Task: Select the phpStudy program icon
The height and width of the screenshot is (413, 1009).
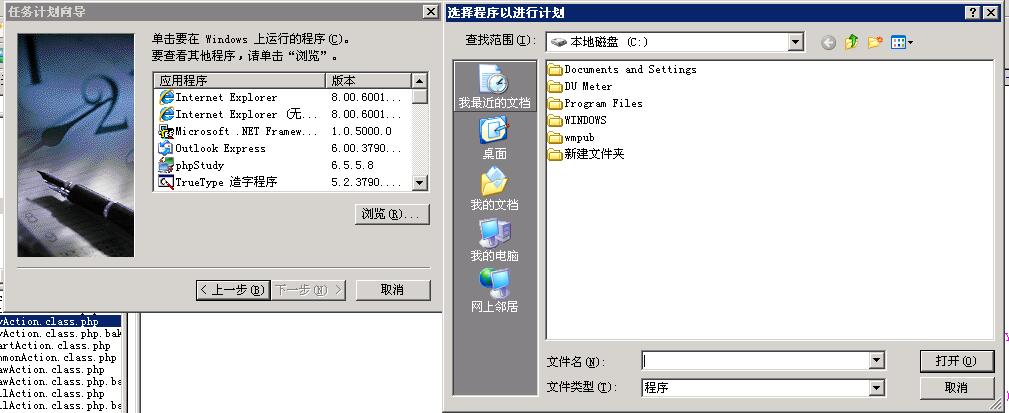Action: pos(166,165)
